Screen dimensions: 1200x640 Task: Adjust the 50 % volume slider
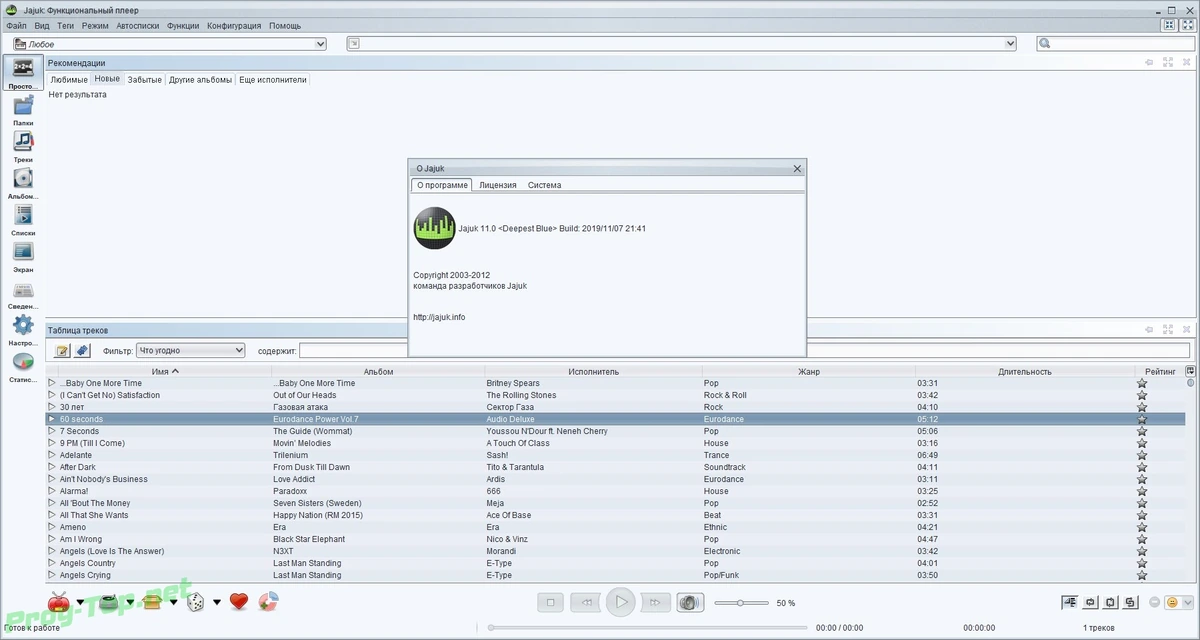tap(740, 603)
